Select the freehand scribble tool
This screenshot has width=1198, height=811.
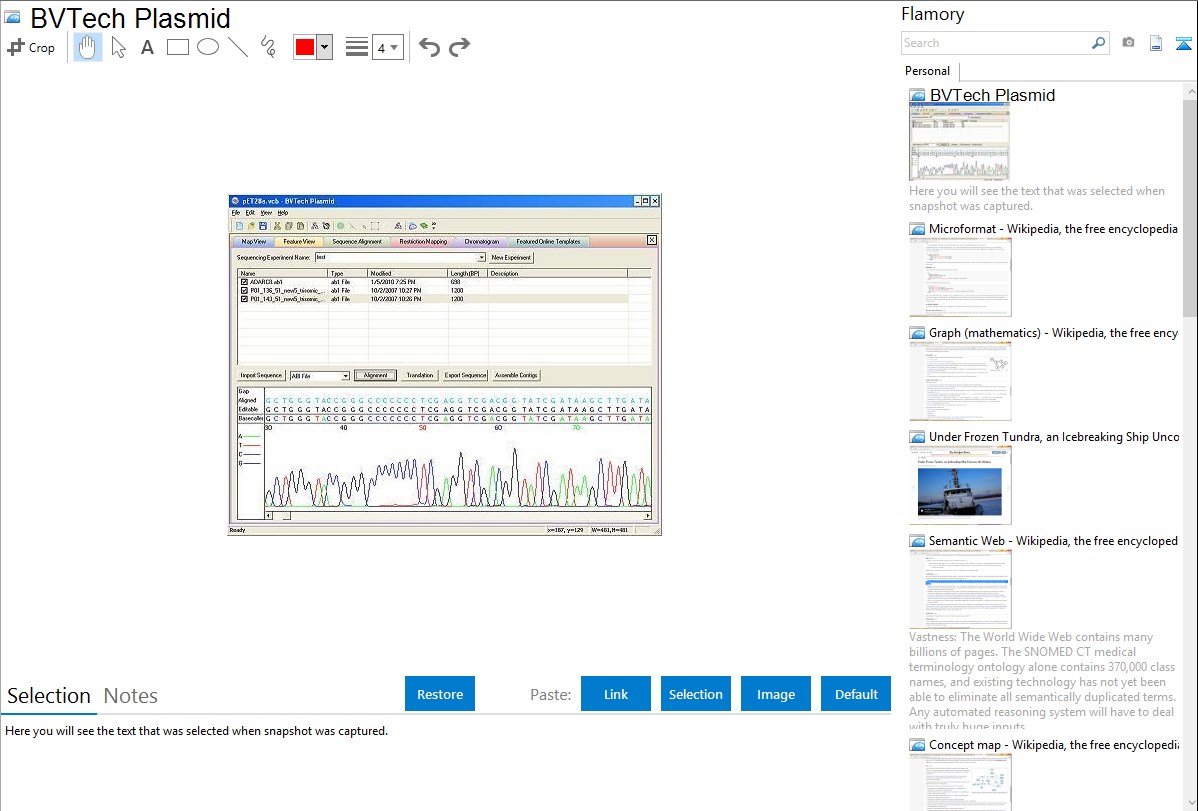(268, 47)
